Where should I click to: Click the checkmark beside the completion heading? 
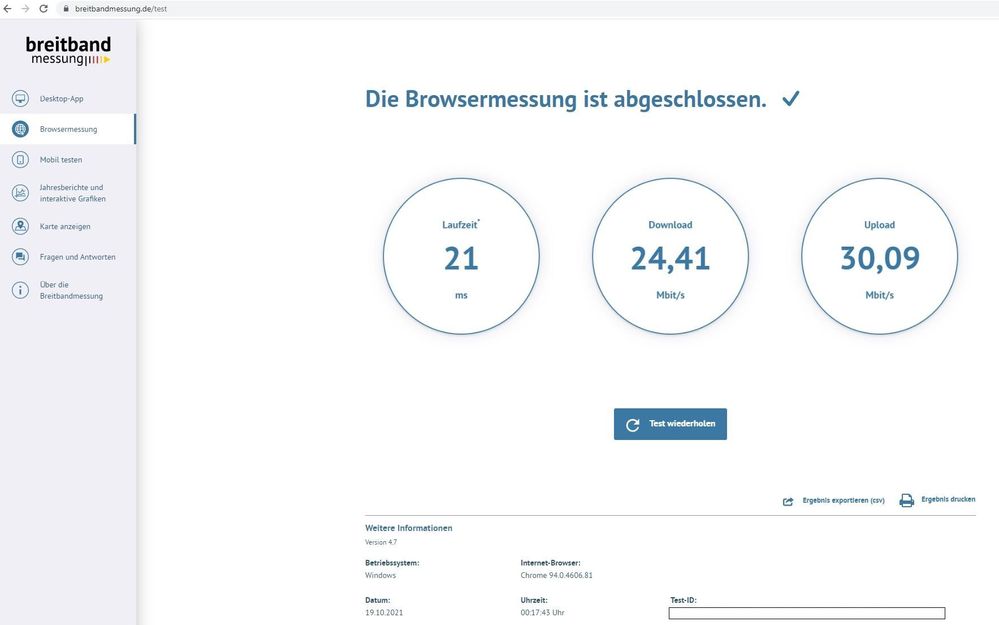pos(791,99)
